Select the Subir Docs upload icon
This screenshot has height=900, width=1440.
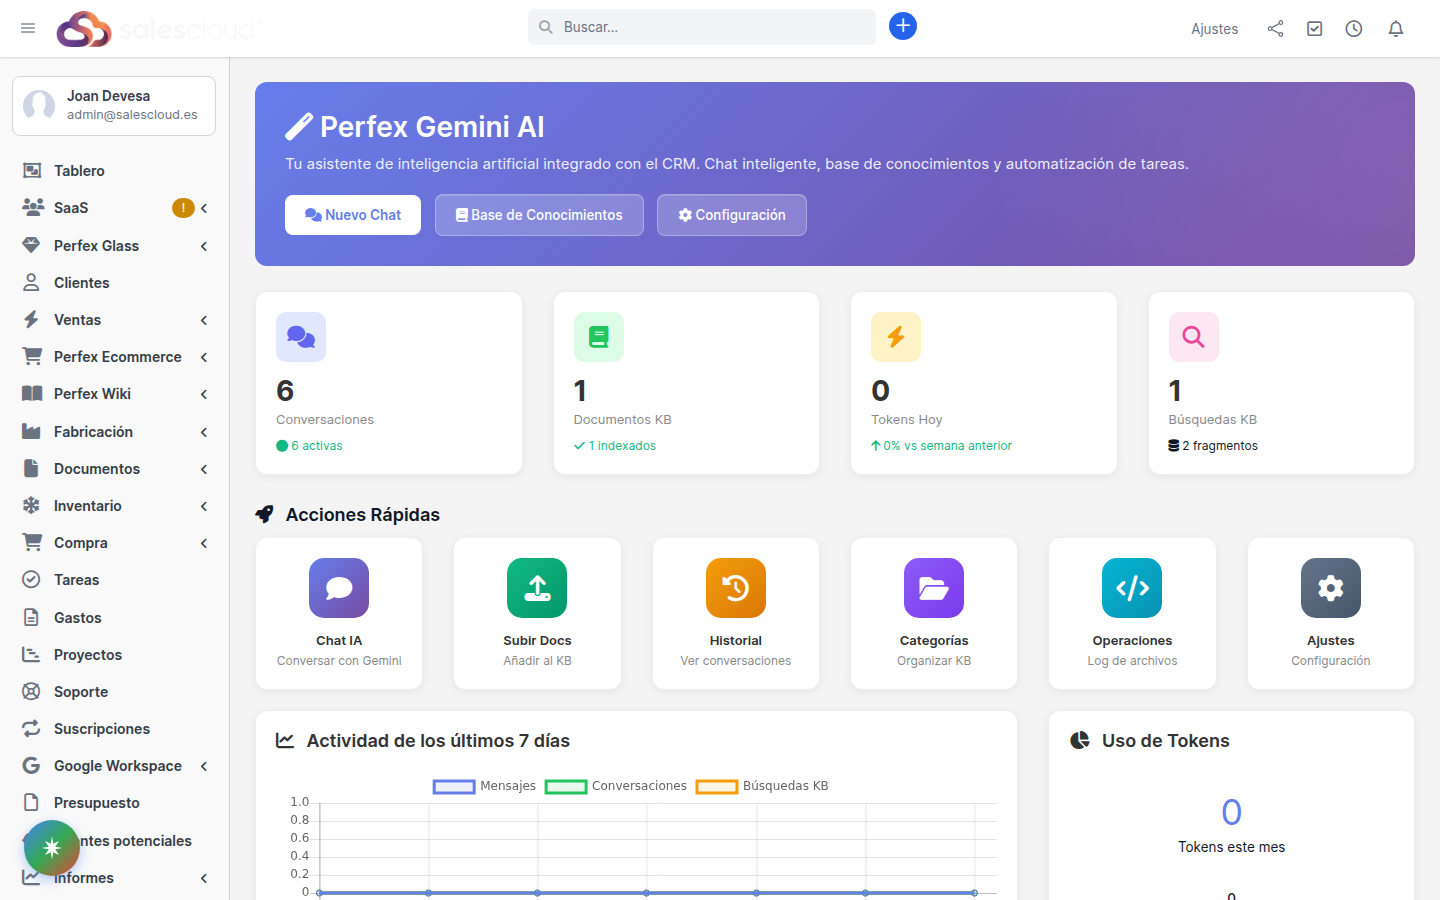pyautogui.click(x=537, y=588)
